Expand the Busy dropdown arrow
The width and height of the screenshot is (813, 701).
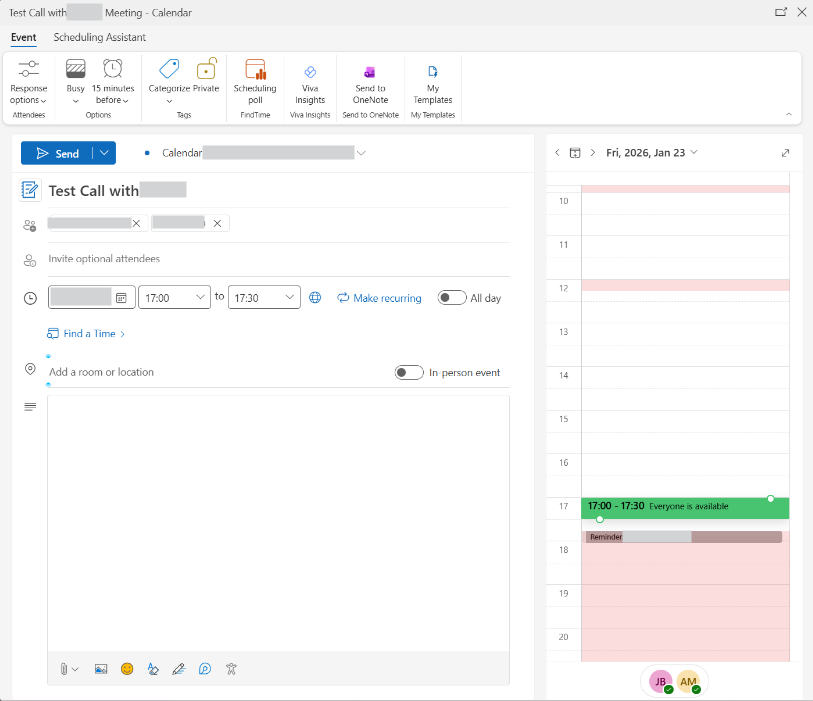(x=76, y=101)
